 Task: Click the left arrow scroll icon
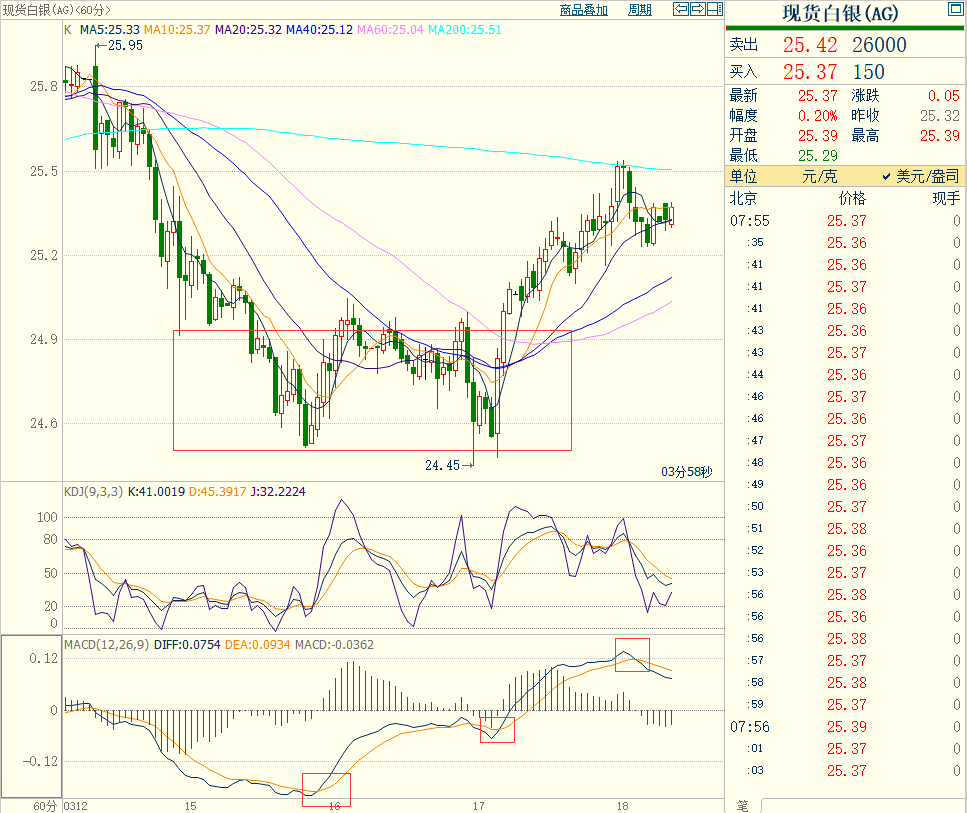tap(680, 10)
